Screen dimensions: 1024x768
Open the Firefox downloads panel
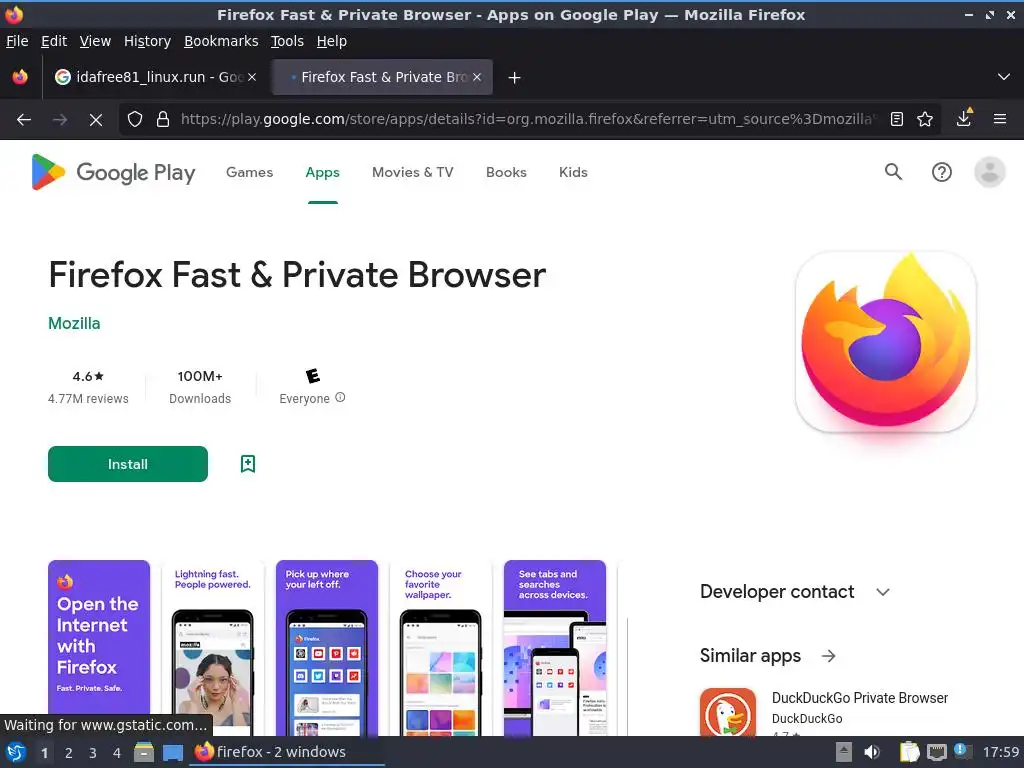(964, 118)
